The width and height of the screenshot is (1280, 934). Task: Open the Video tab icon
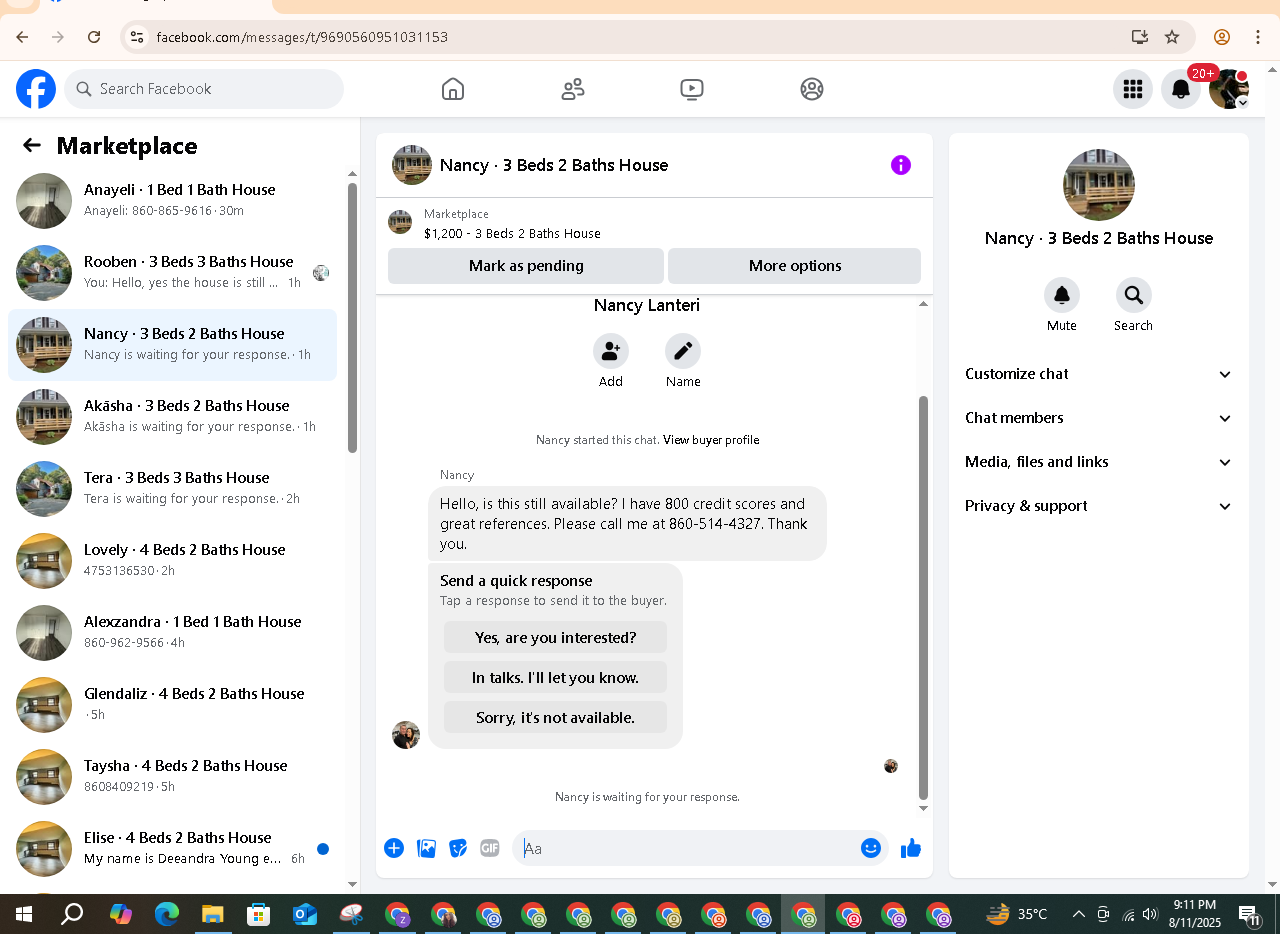pyautogui.click(x=691, y=89)
